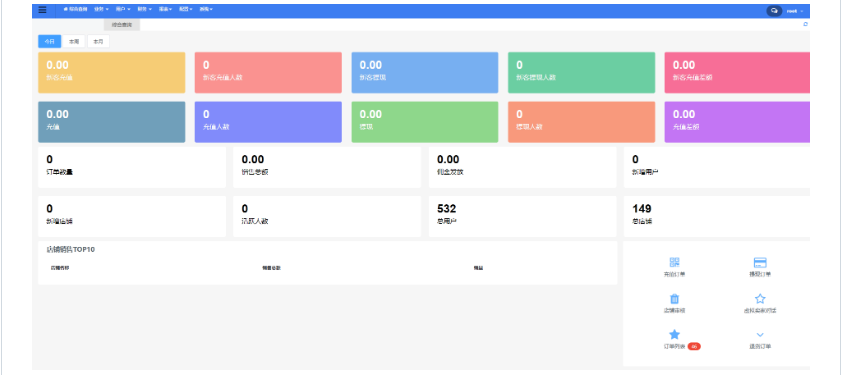Expand the second navbar menu with arrow
Viewport: 844px width, 375px height.
[101, 10]
